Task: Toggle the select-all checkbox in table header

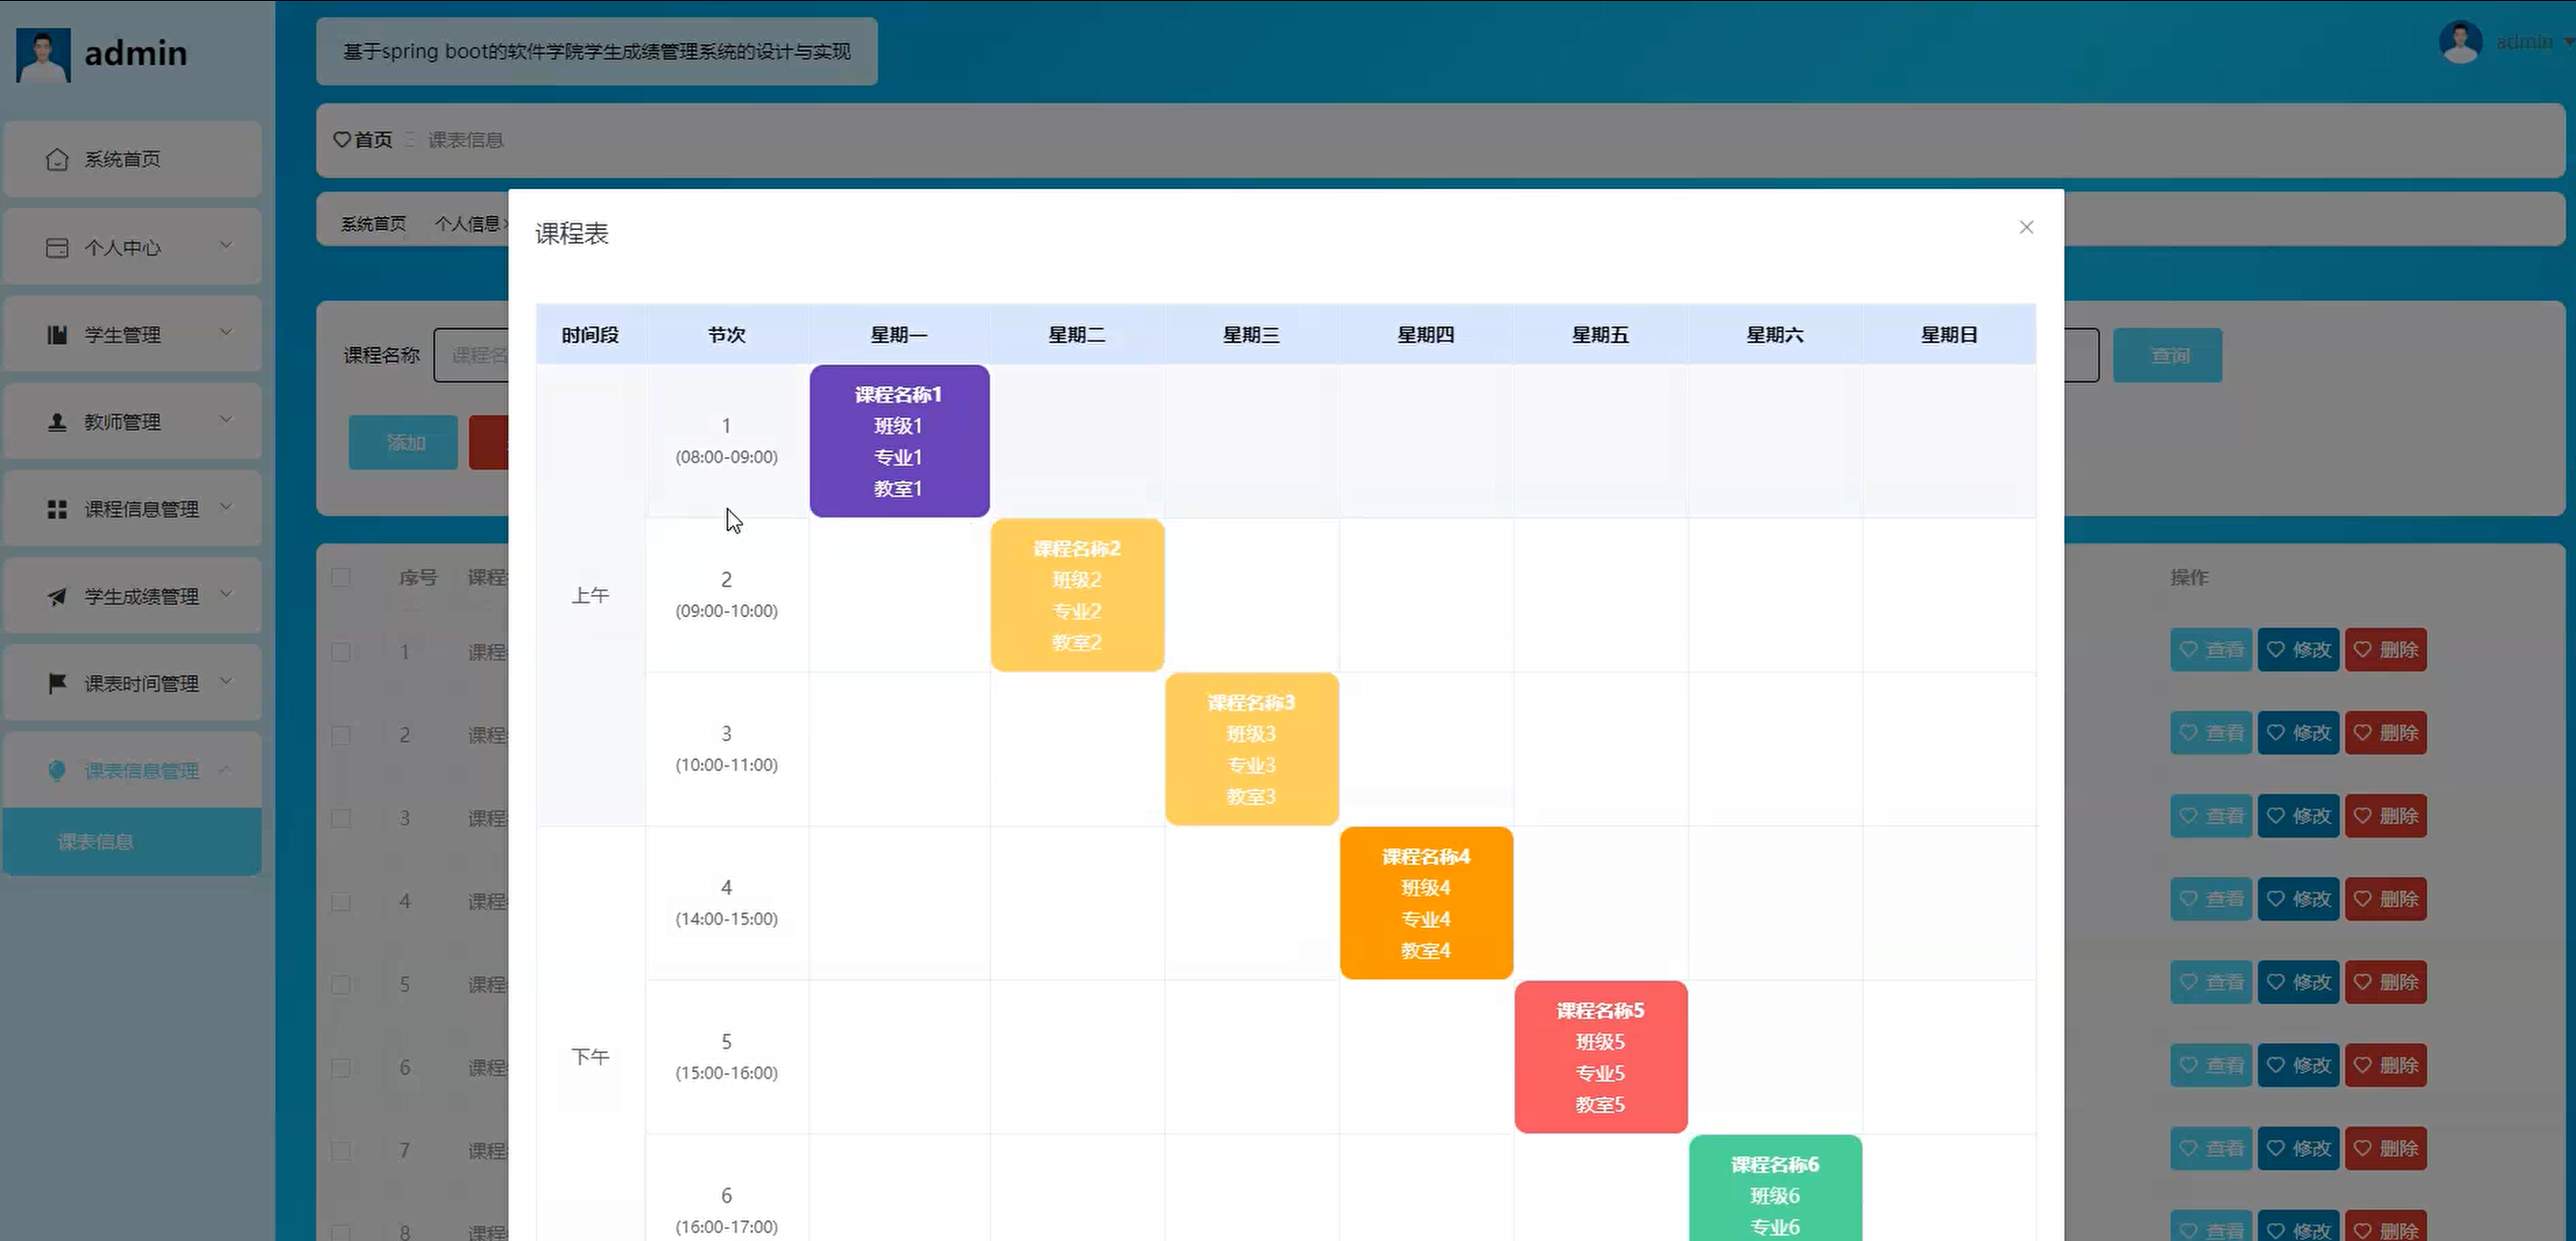Action: pos(341,577)
